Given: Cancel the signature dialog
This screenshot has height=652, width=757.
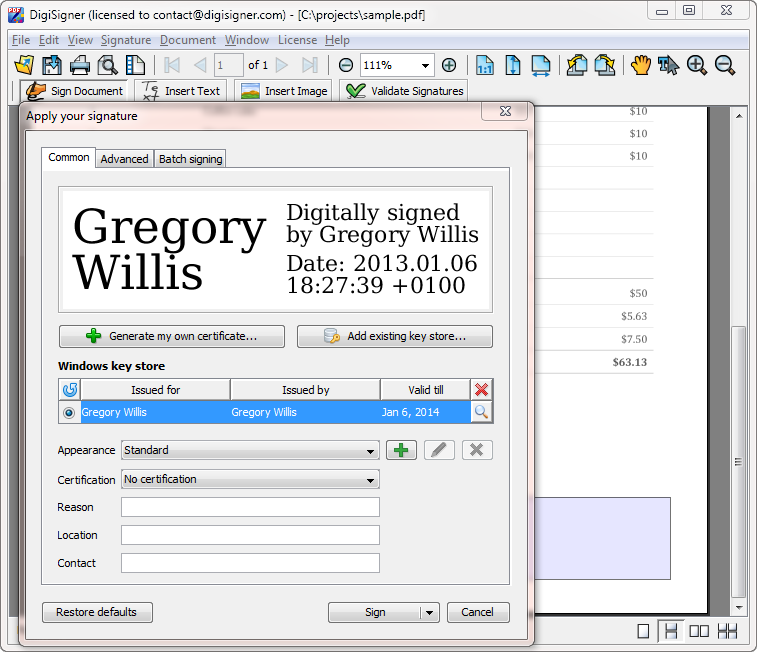Looking at the screenshot, I should pyautogui.click(x=478, y=613).
